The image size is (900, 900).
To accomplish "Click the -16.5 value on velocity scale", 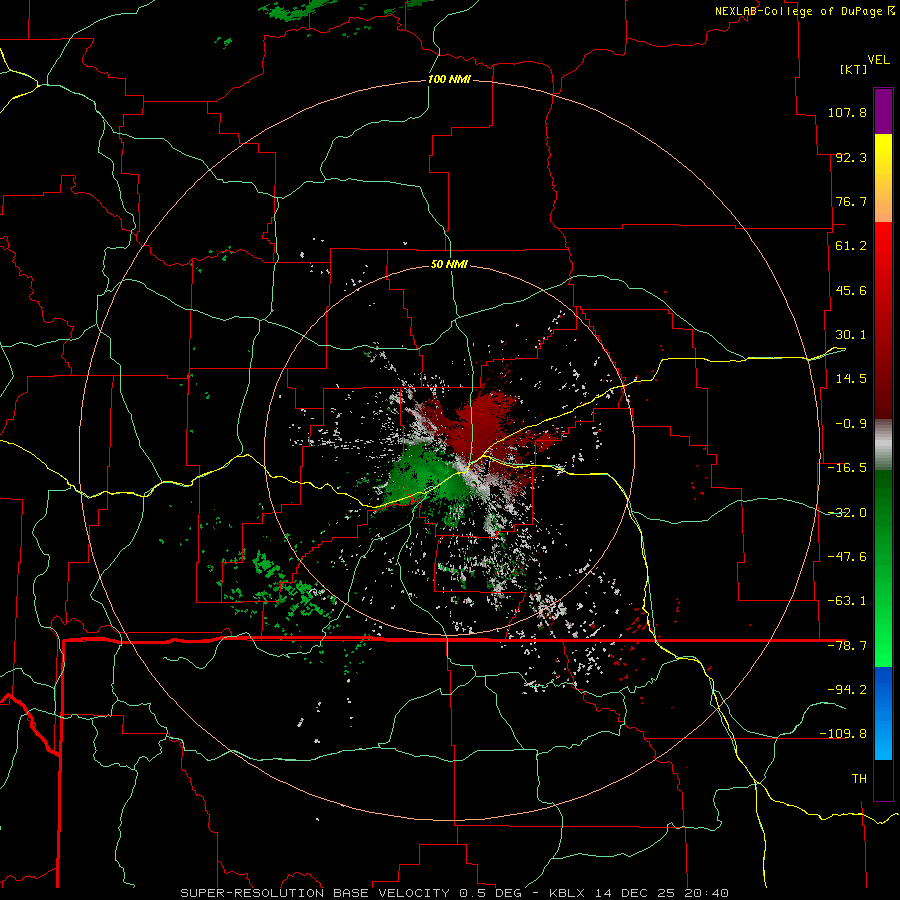I will (x=847, y=468).
